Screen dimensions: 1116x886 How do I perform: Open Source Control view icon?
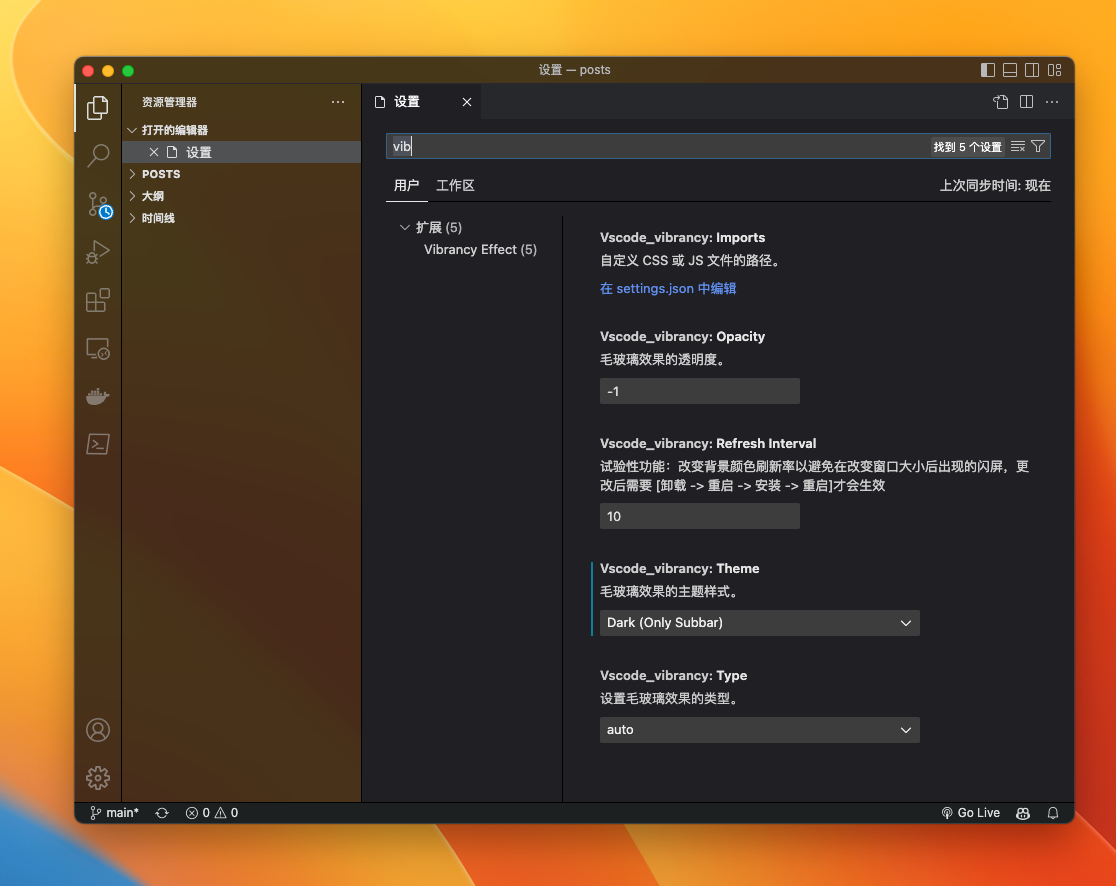[x=99, y=204]
